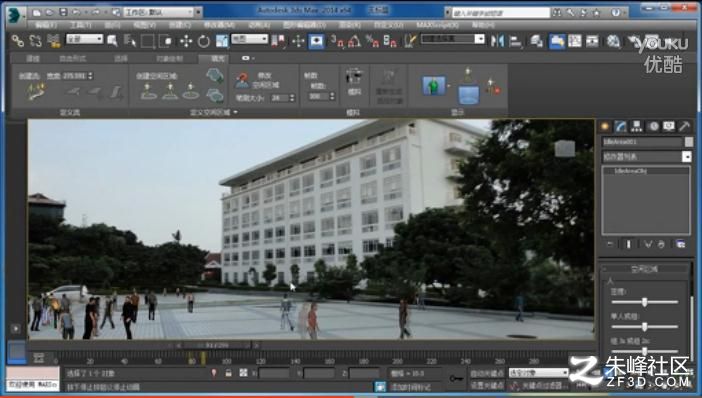Switch to the Populate (填充) ribbon tab

tap(217, 59)
